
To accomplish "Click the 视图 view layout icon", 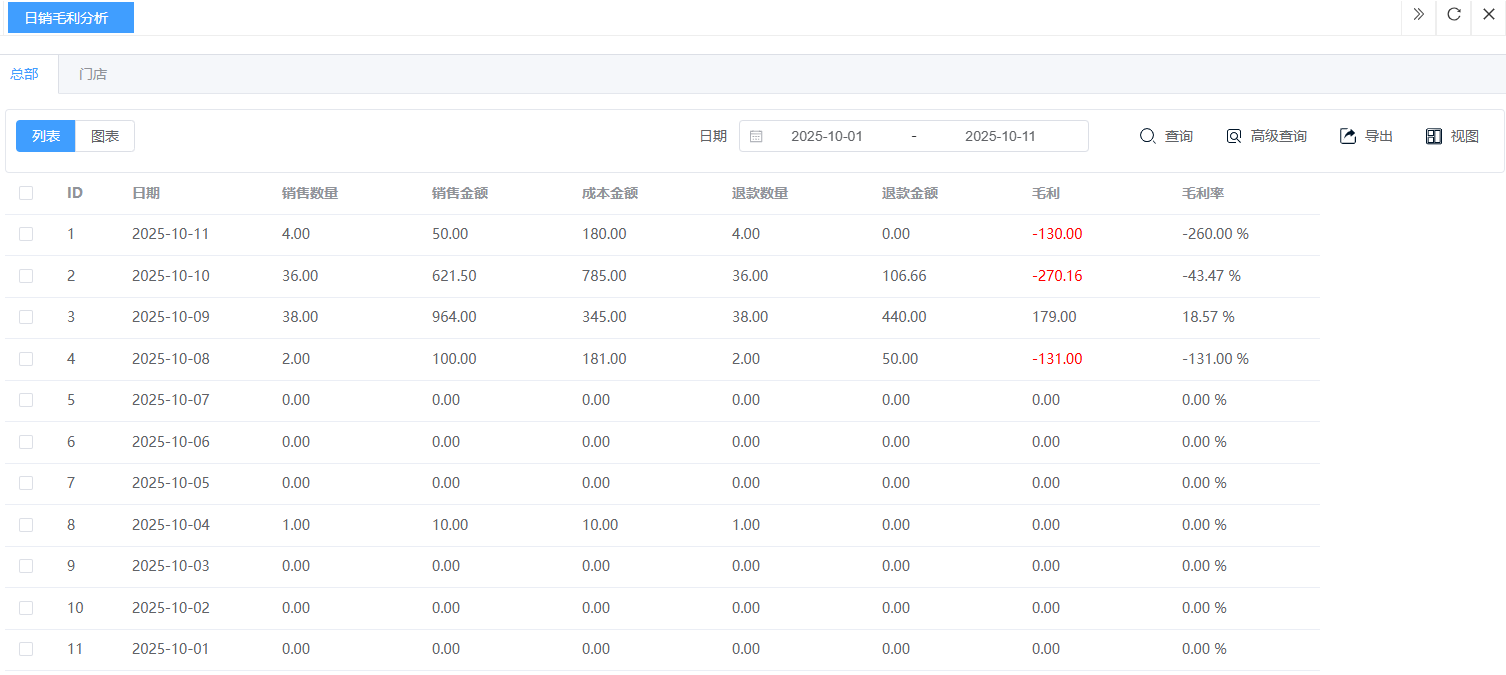I will 1434,136.
